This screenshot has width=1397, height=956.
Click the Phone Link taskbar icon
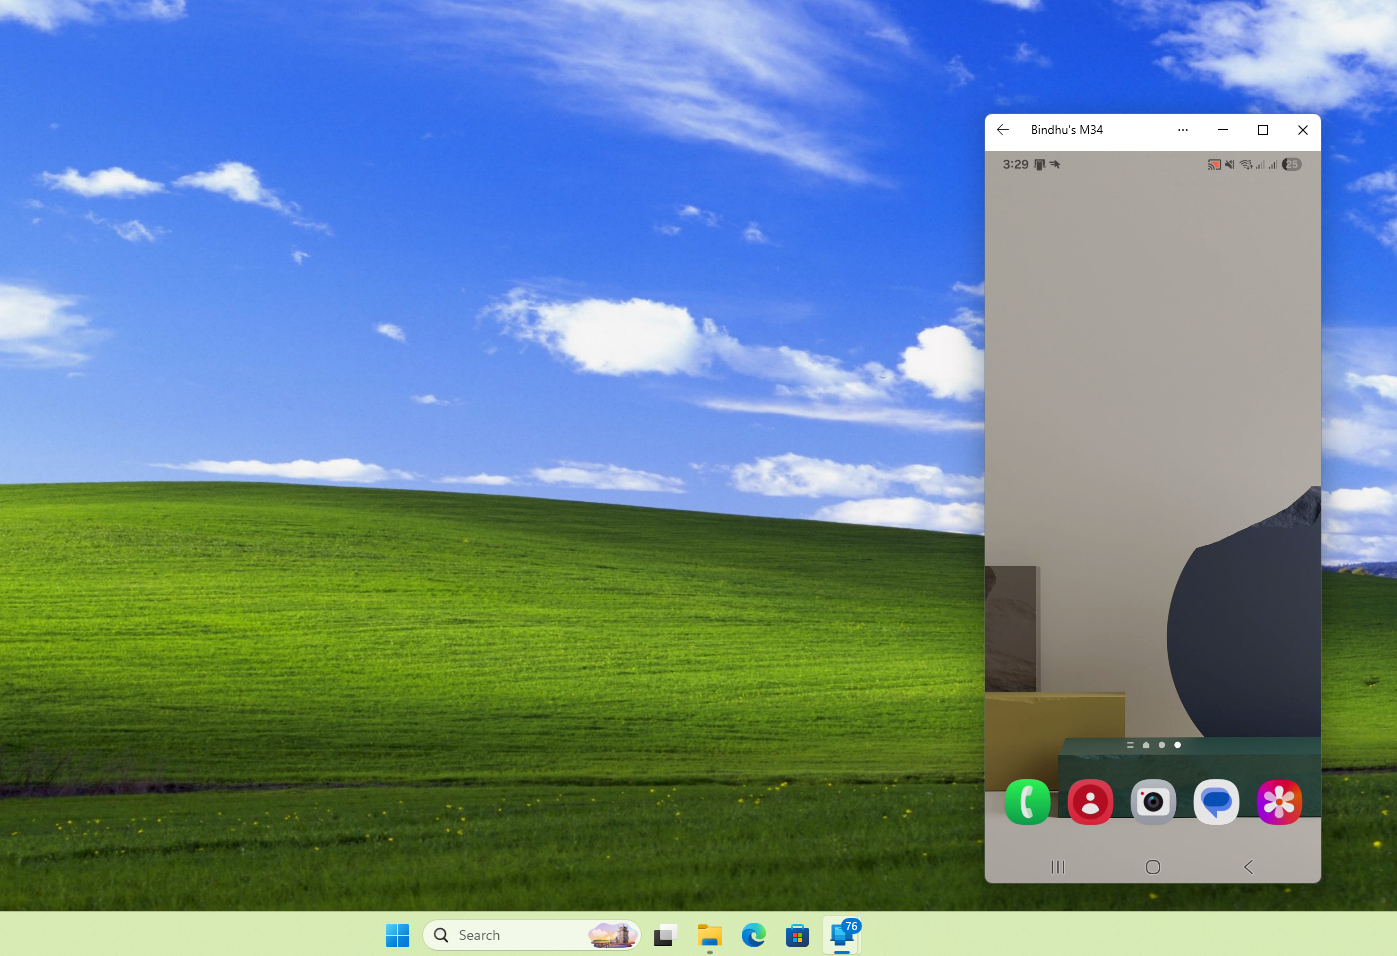pyautogui.click(x=841, y=937)
